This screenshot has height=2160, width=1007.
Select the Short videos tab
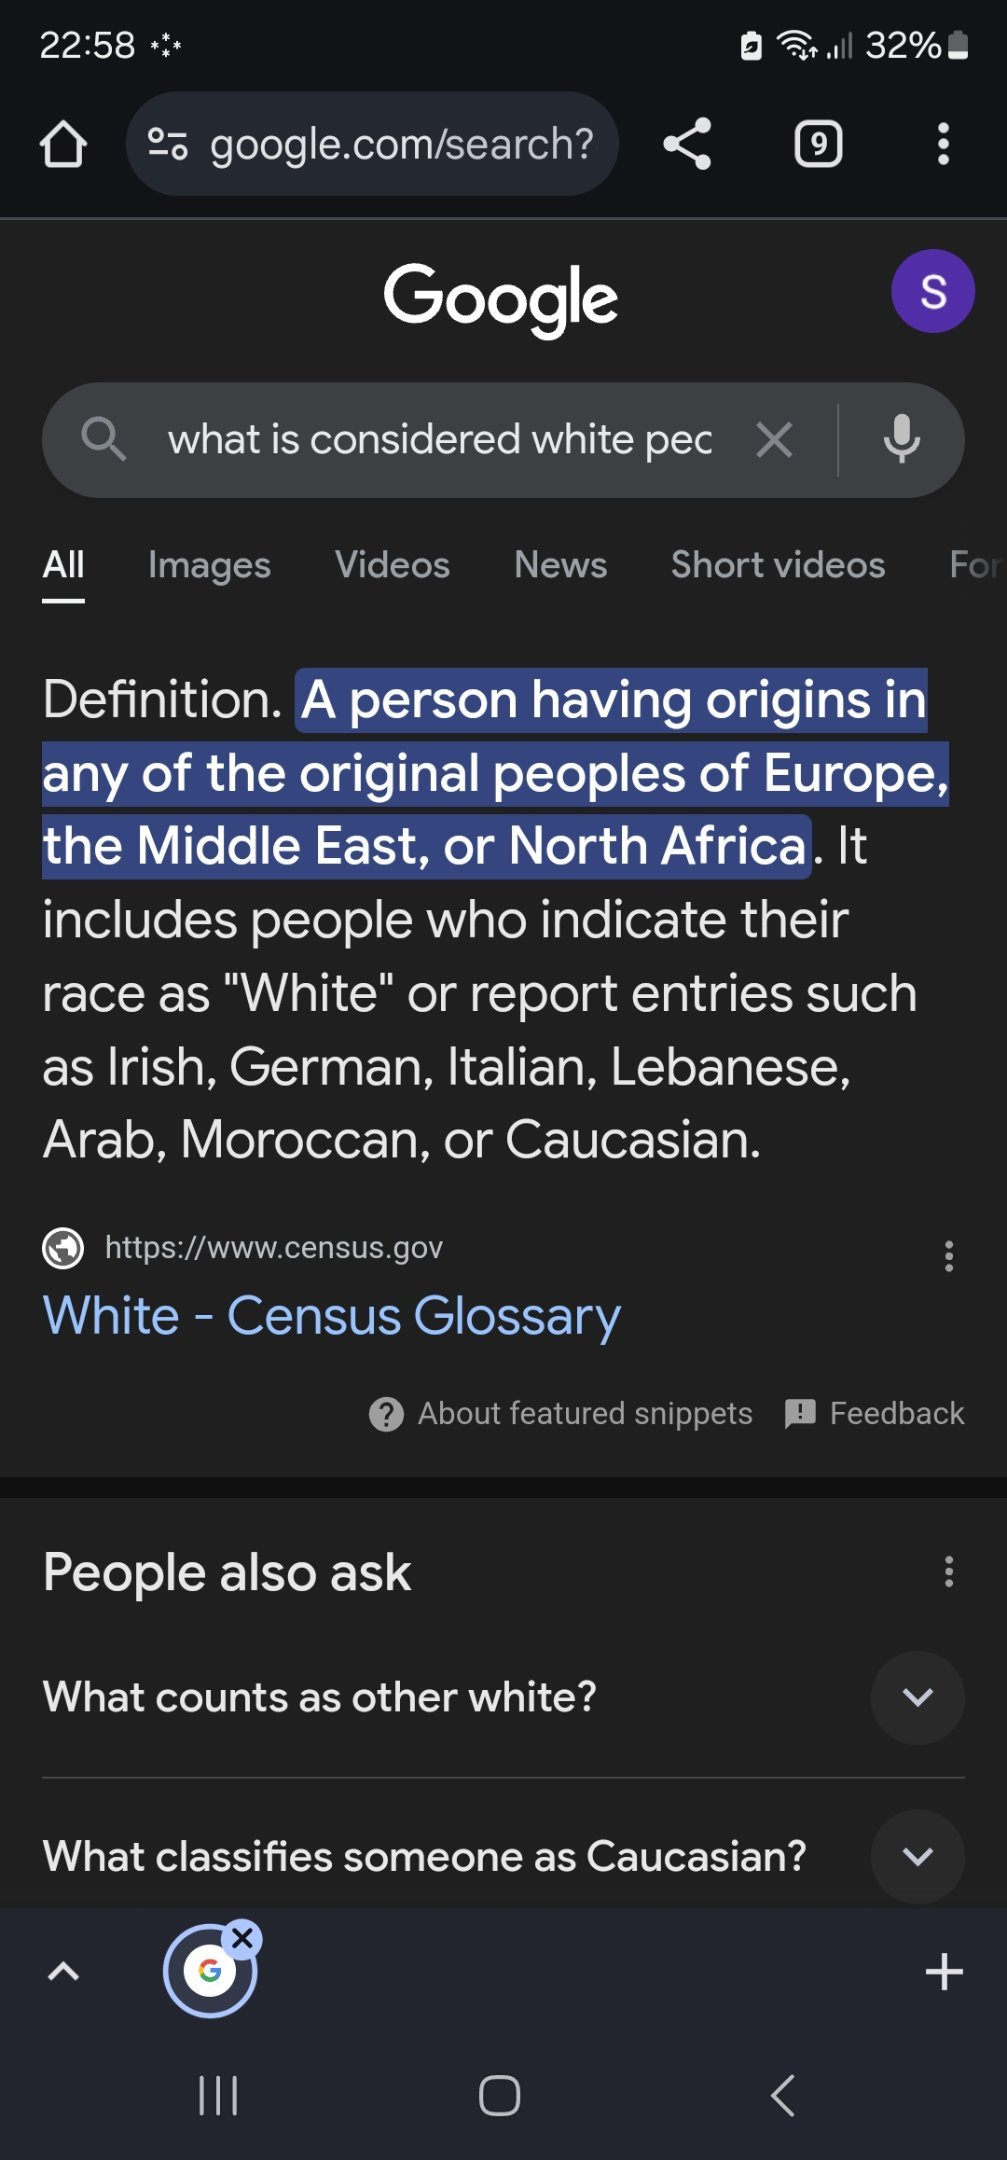click(778, 565)
